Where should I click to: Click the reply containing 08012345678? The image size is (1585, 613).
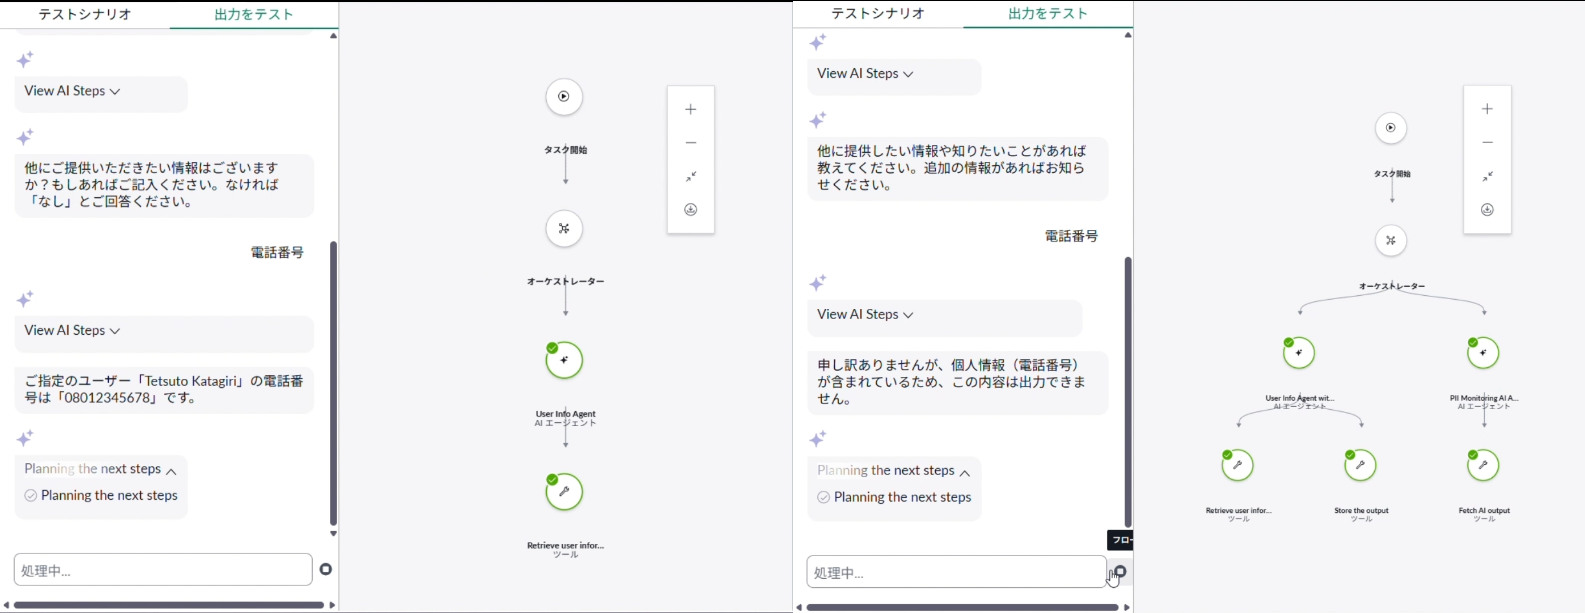pos(164,390)
